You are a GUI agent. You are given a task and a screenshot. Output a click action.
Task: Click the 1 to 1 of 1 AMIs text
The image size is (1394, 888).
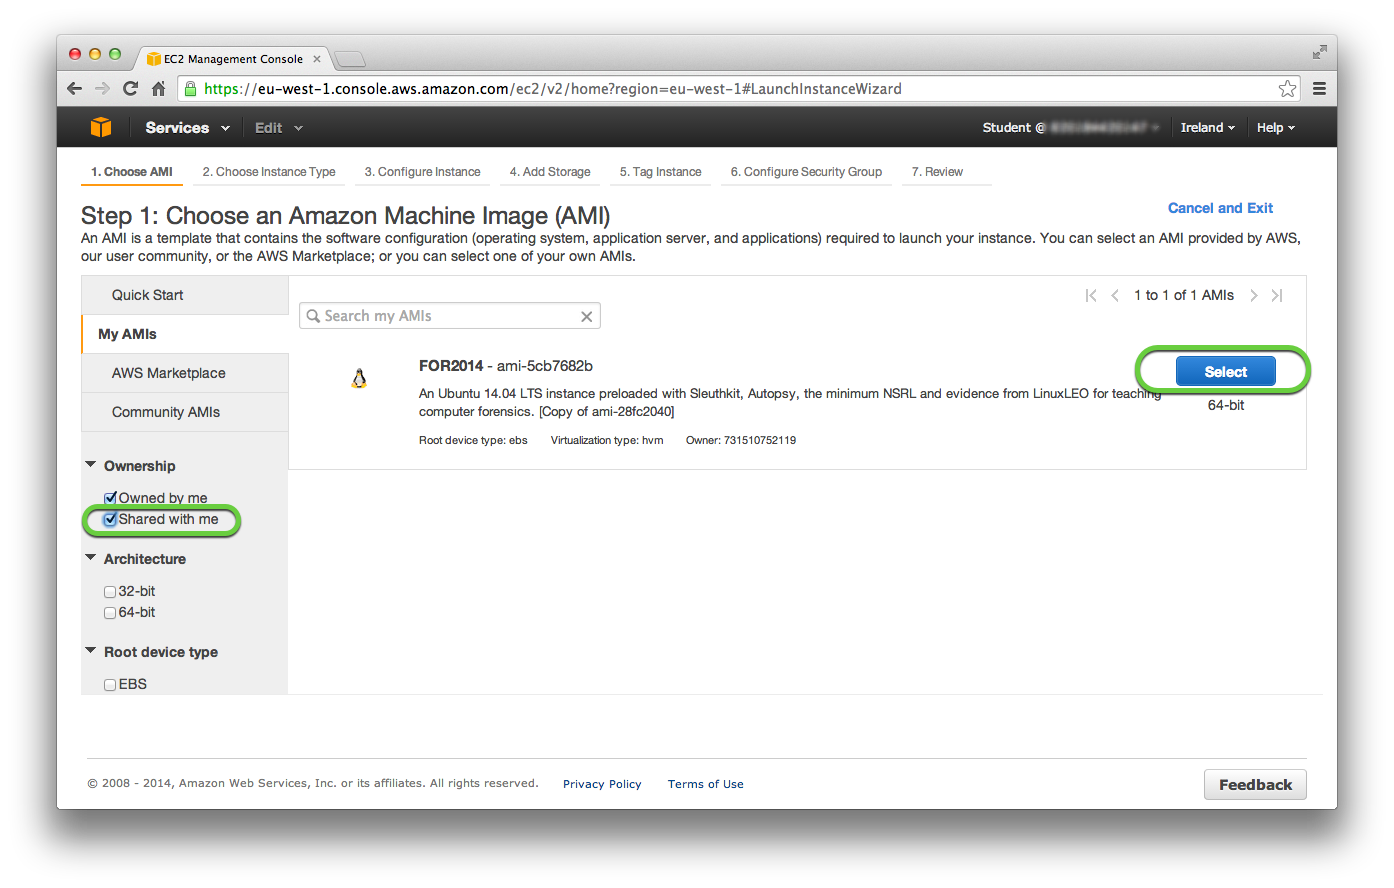(x=1184, y=295)
